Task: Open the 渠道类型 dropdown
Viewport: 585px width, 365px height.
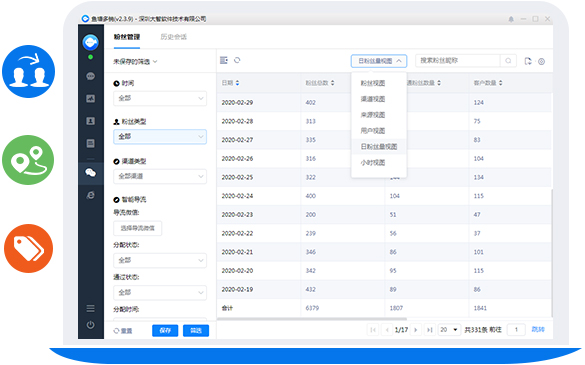Action: [x=160, y=176]
